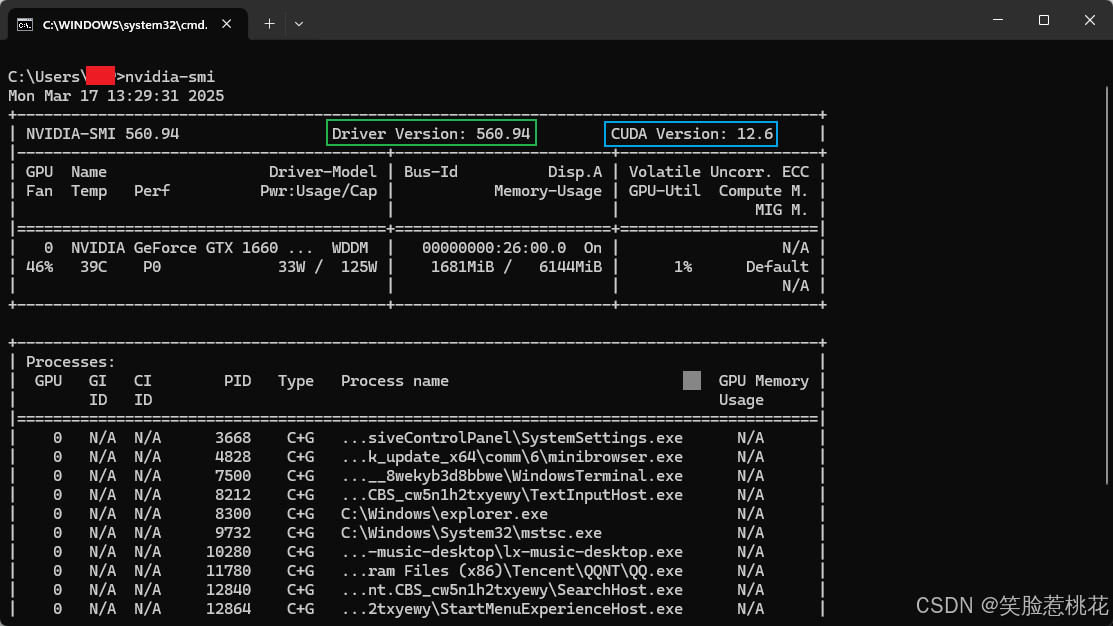Click the QQ.exe process name
The height and width of the screenshot is (626, 1113).
tap(512, 571)
